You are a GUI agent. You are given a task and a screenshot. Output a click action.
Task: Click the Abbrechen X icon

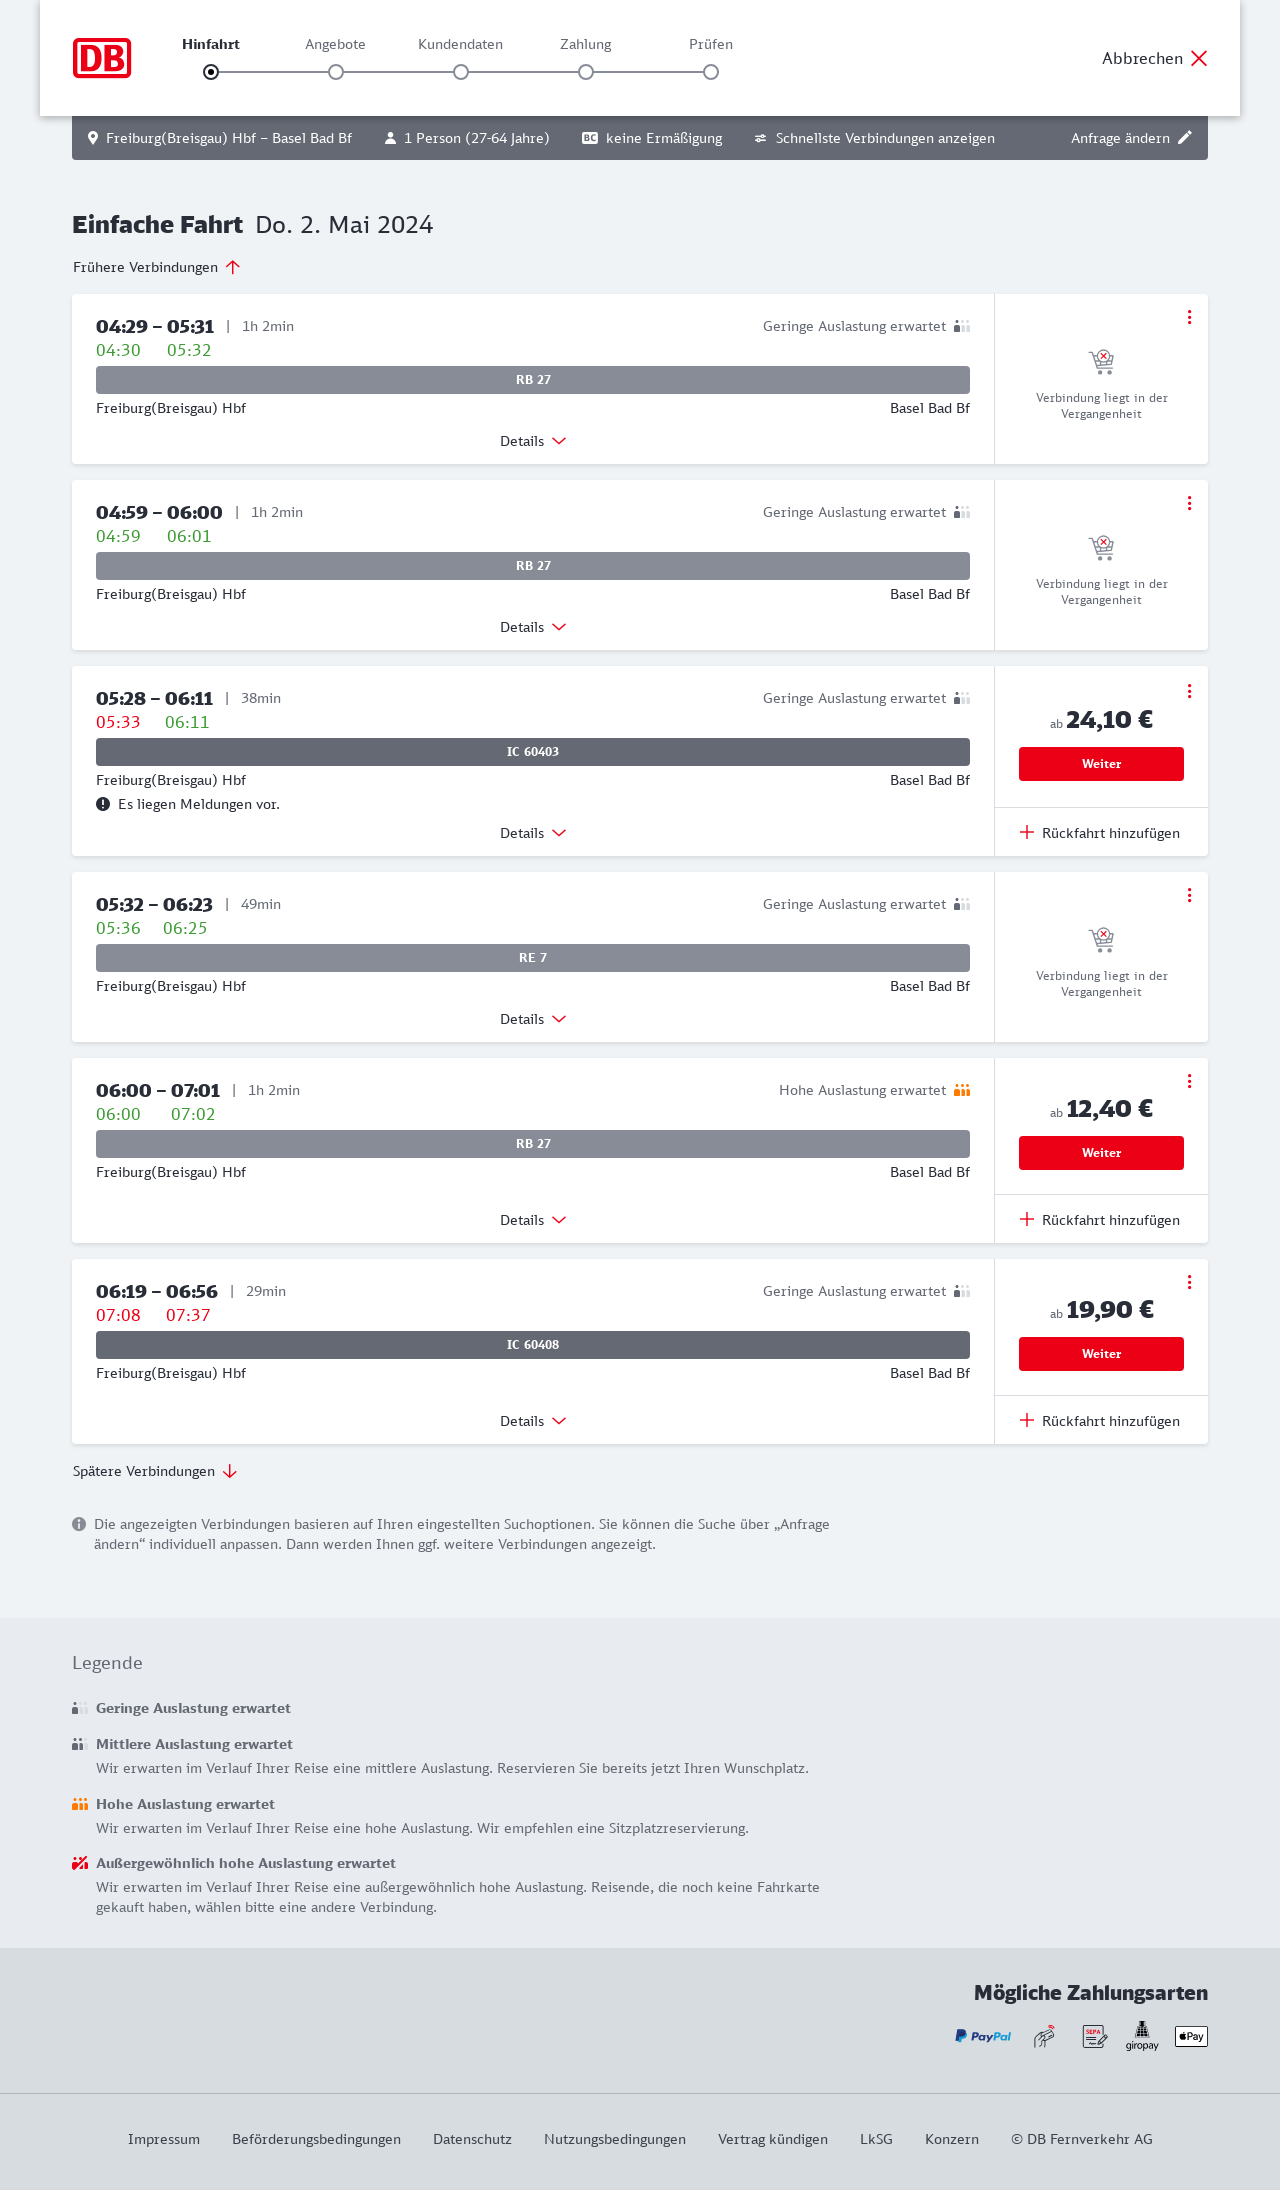pyautogui.click(x=1199, y=58)
